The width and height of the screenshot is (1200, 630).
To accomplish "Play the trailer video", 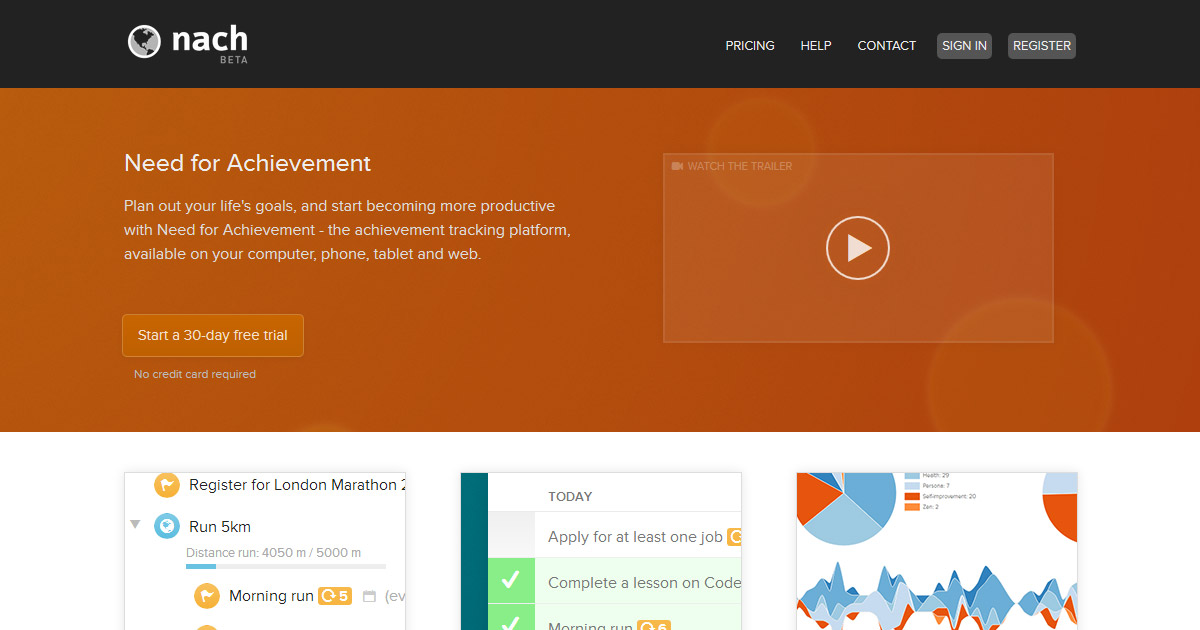I will pyautogui.click(x=857, y=248).
